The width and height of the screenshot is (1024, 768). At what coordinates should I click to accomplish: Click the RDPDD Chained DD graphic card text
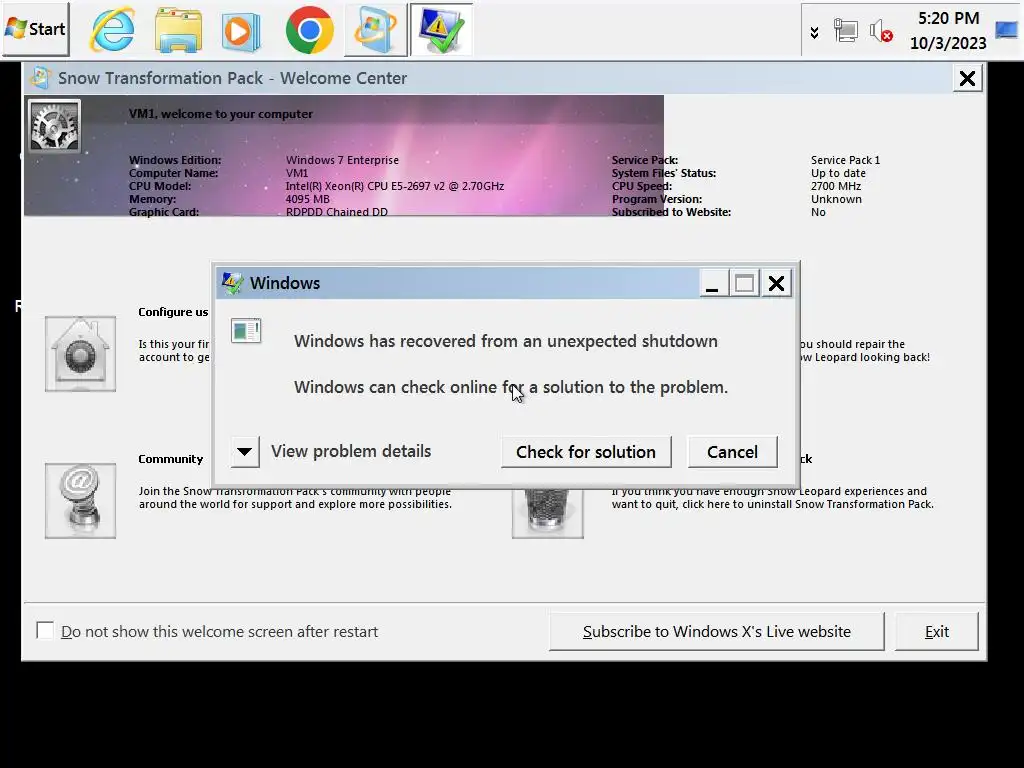tap(337, 212)
